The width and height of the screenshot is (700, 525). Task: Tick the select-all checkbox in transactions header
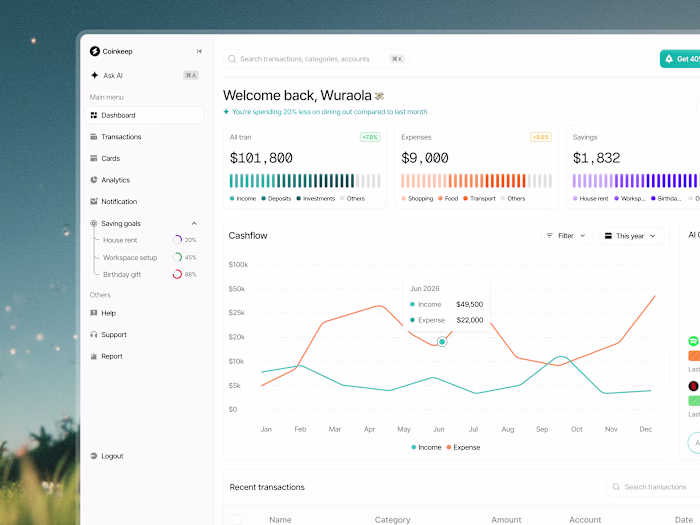237,520
